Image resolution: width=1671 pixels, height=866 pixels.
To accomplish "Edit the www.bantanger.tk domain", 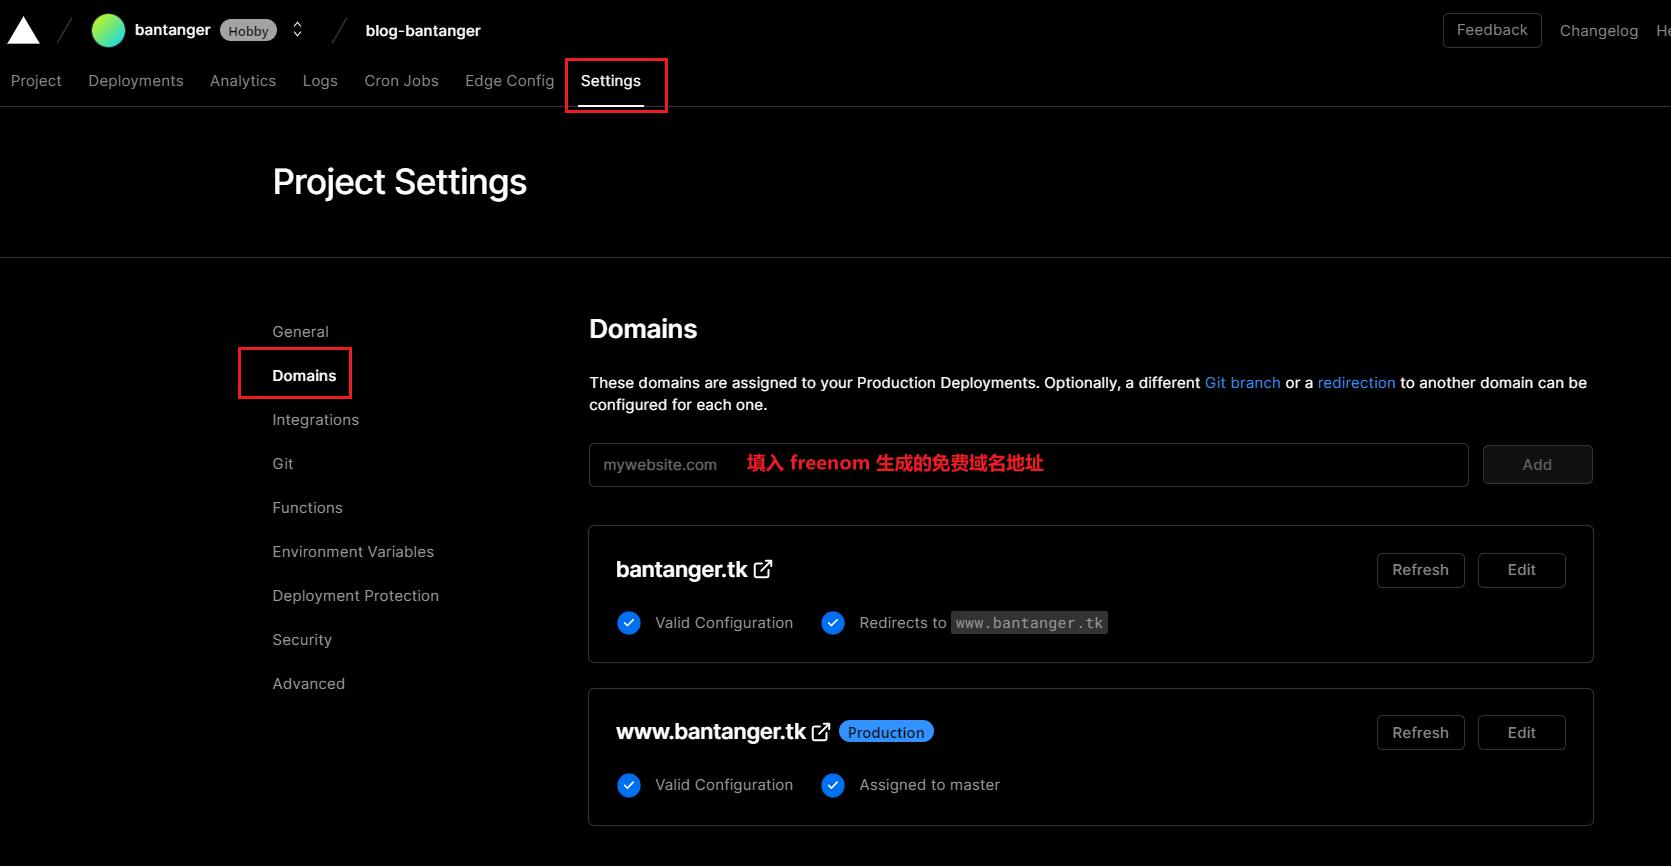I will click(1521, 733).
